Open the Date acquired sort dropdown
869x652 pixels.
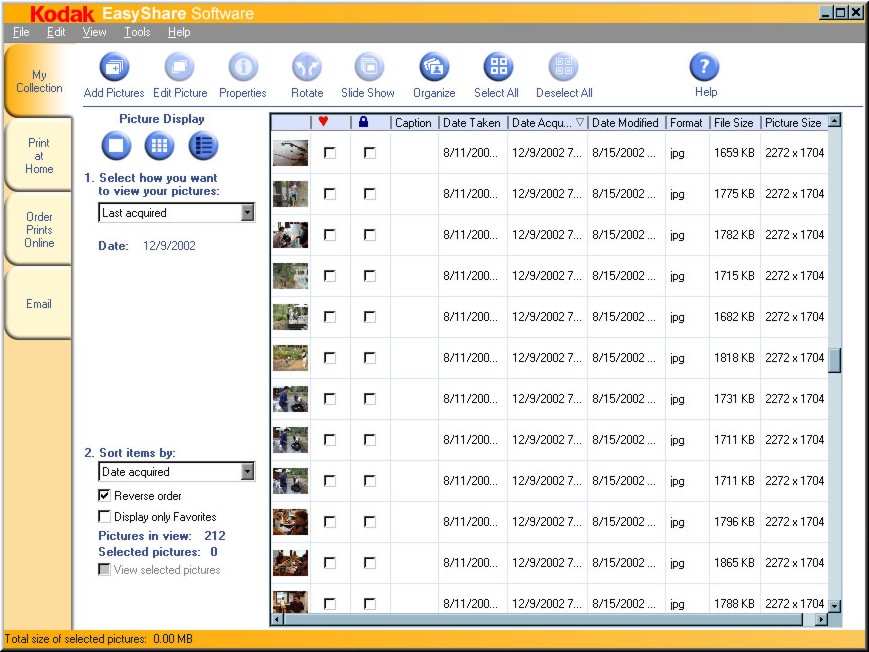[x=247, y=472]
